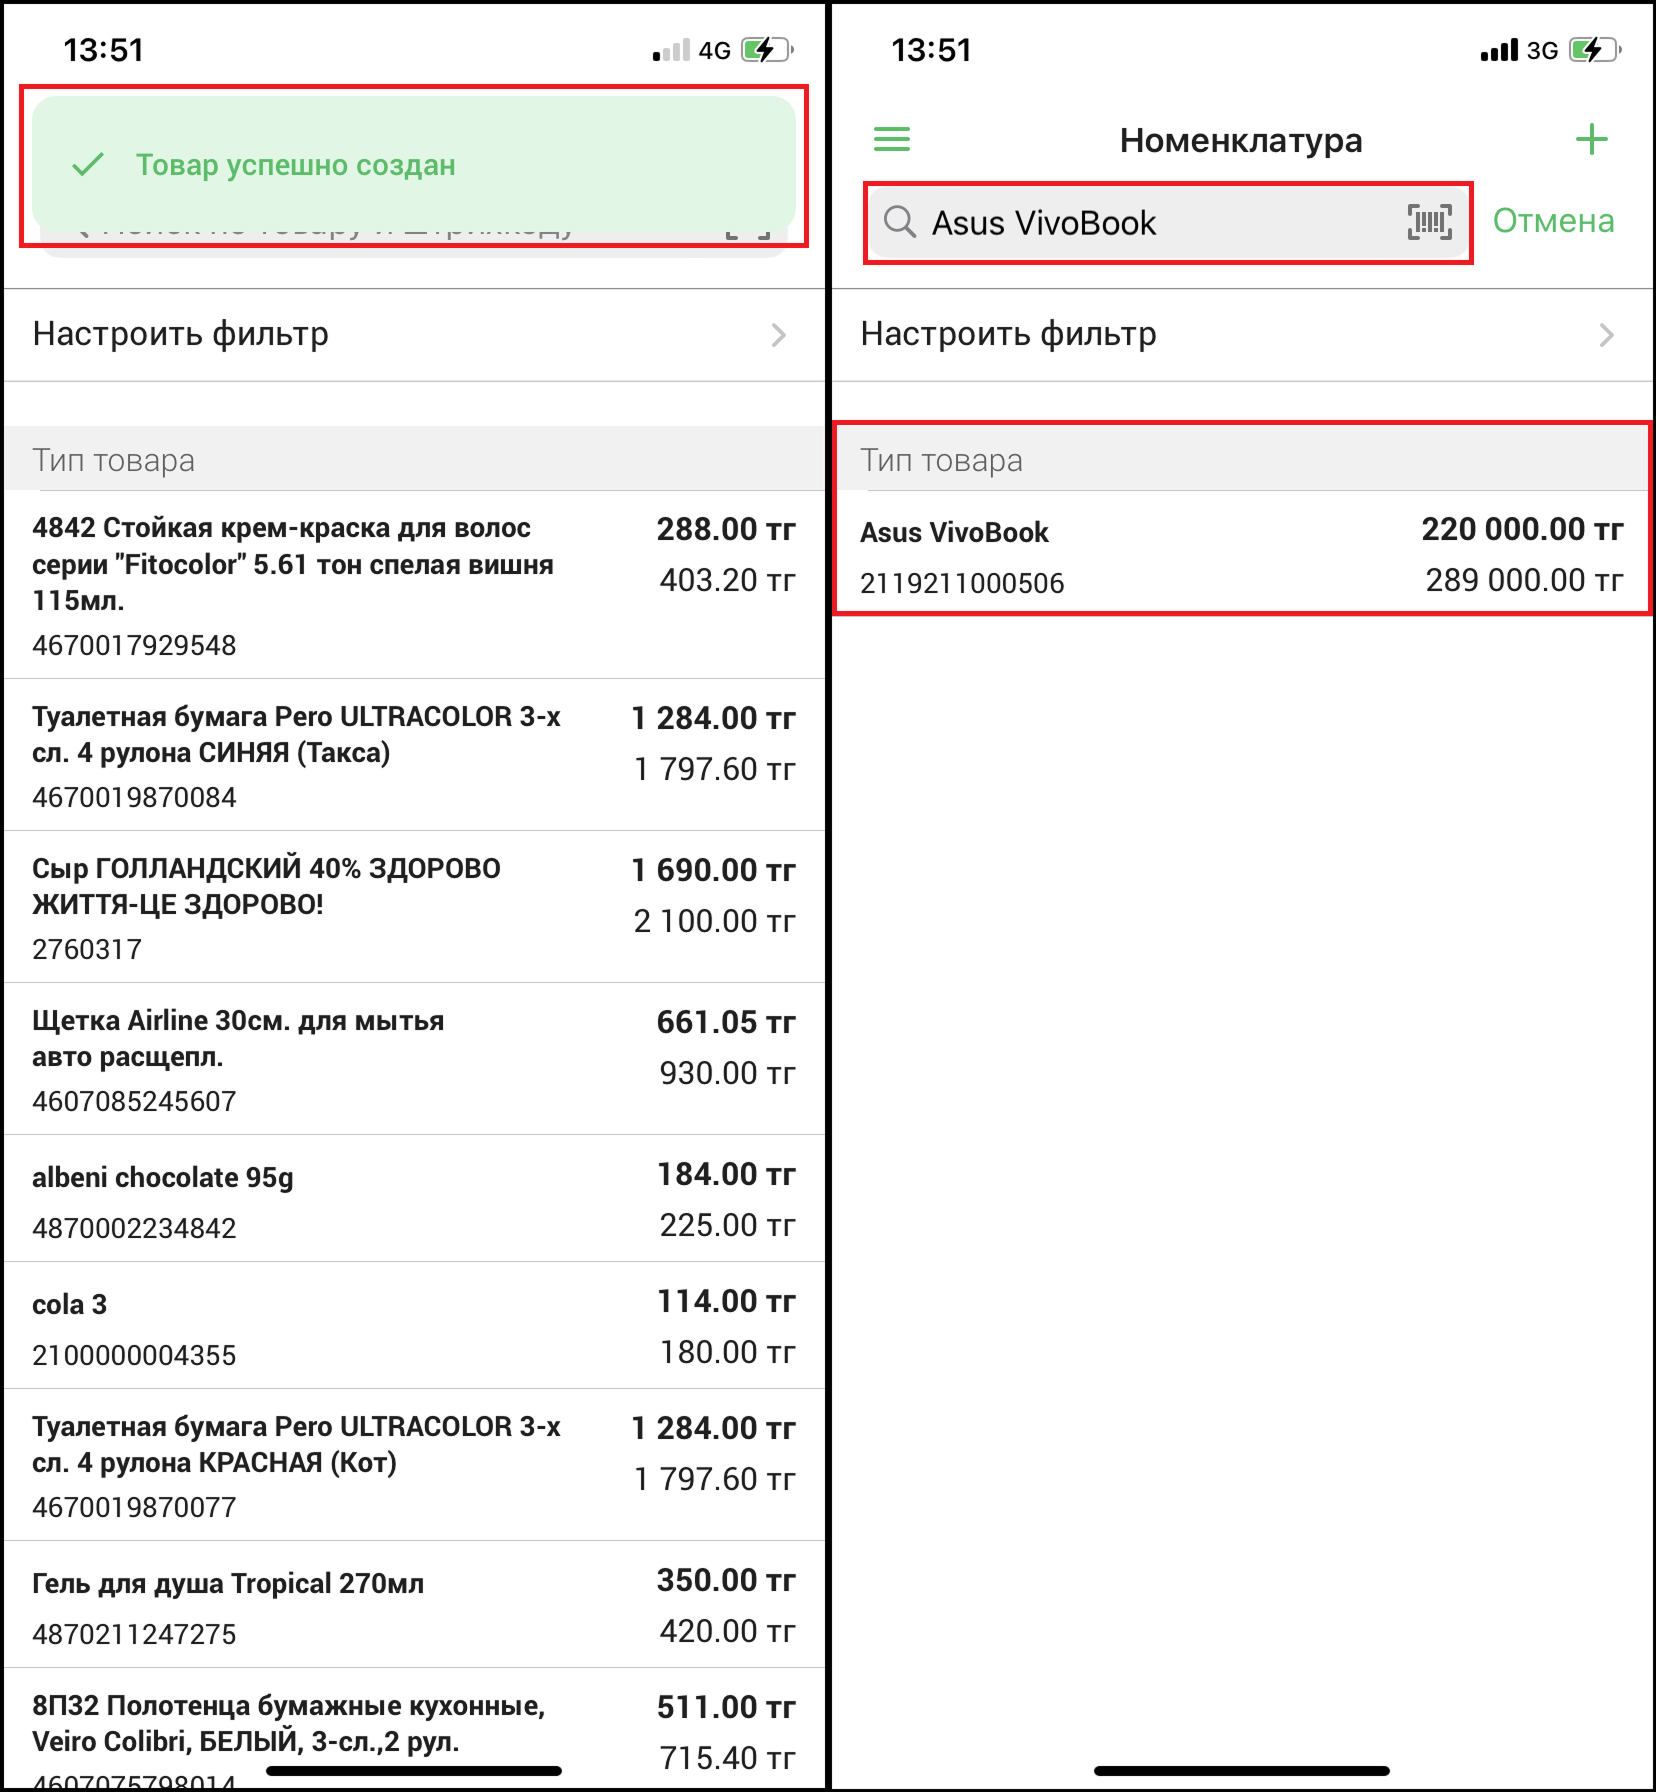Select barcode 4870002234842

point(134,1228)
